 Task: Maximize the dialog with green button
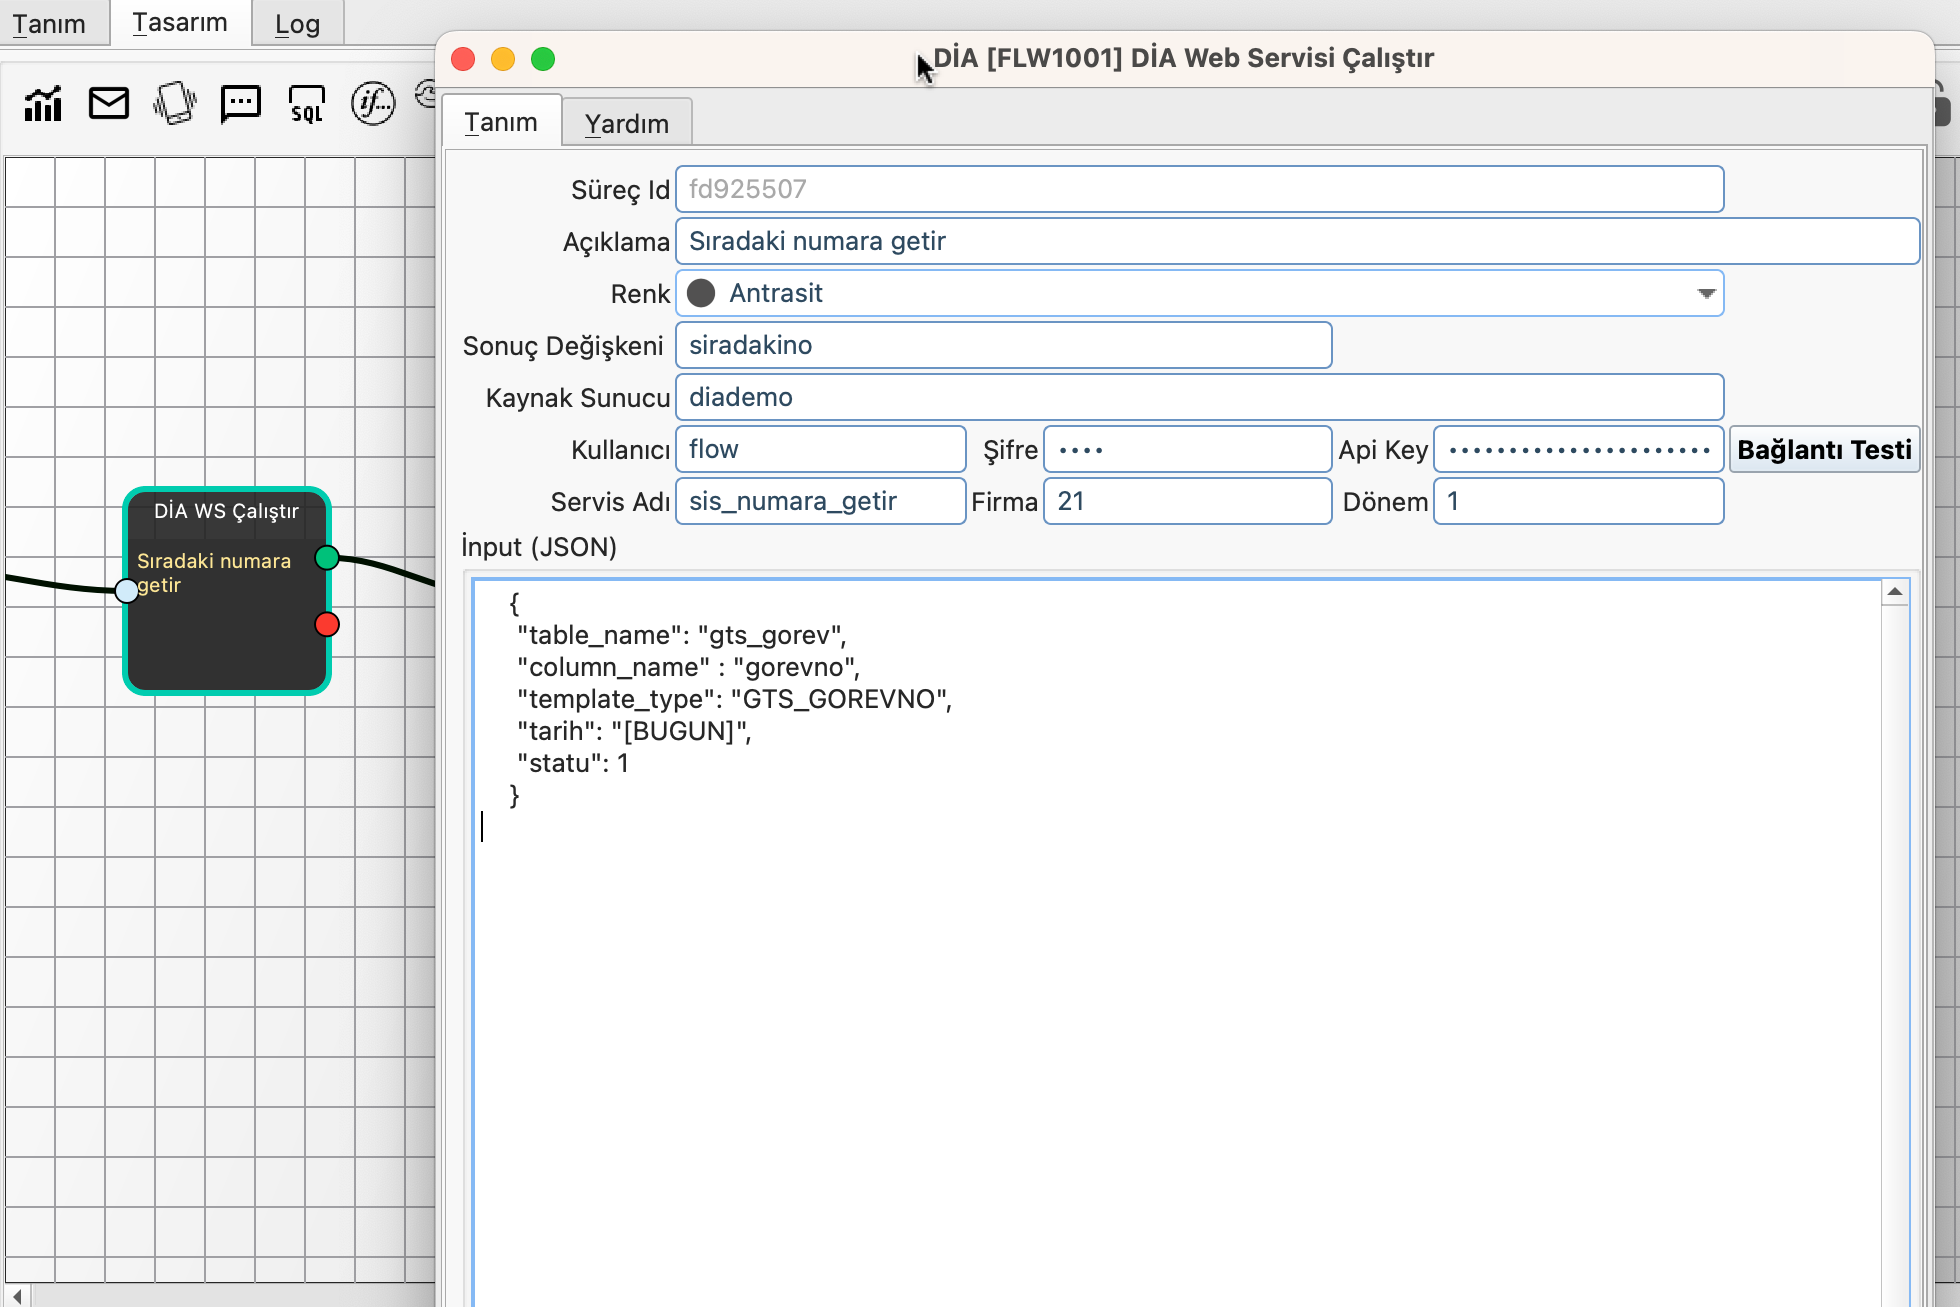pyautogui.click(x=543, y=59)
